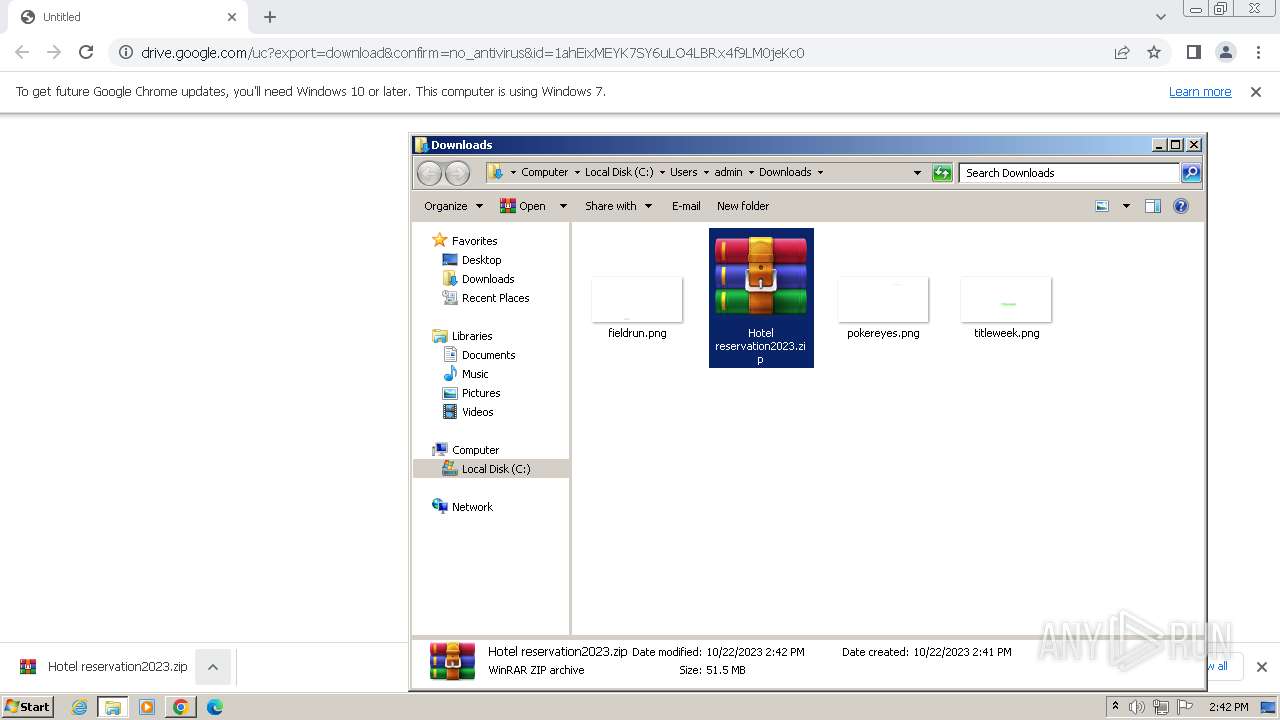1280x720 pixels.
Task: Launch Internet Explorer from taskbar
Action: click(x=79, y=707)
